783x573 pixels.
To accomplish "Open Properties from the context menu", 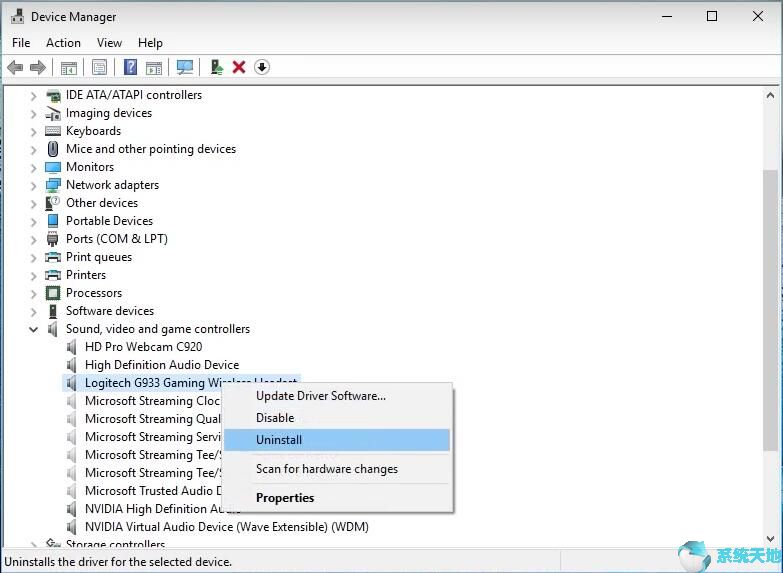I will [x=337, y=498].
